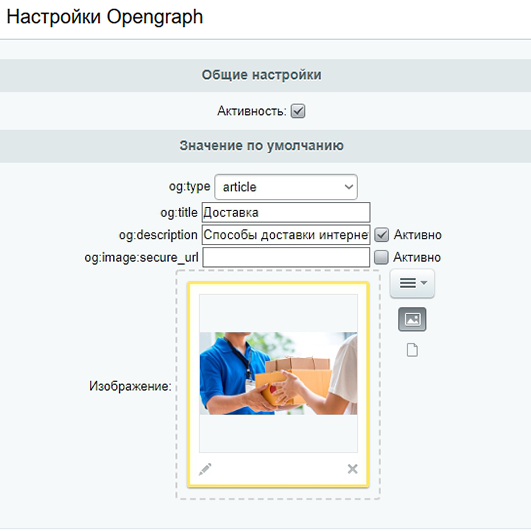This screenshot has width=531, height=531.
Task: Click the Изображение: label
Action: point(130,386)
